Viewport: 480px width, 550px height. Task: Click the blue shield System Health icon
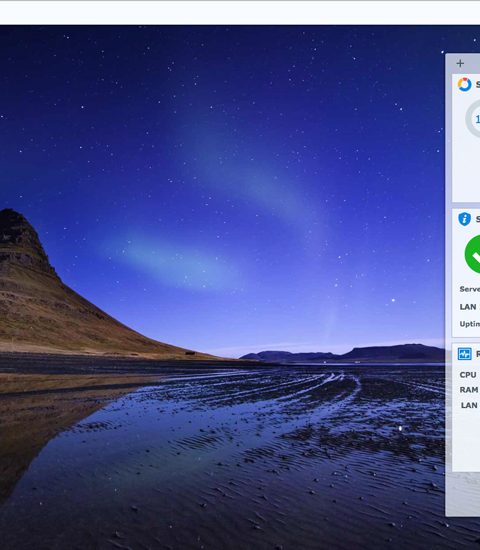[465, 219]
